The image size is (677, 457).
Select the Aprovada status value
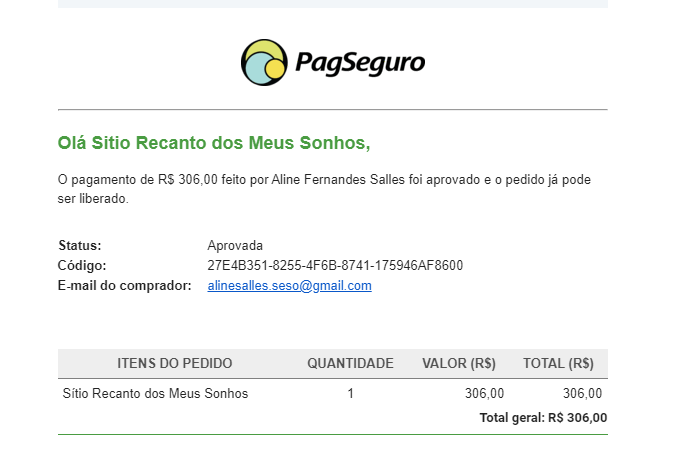(235, 246)
